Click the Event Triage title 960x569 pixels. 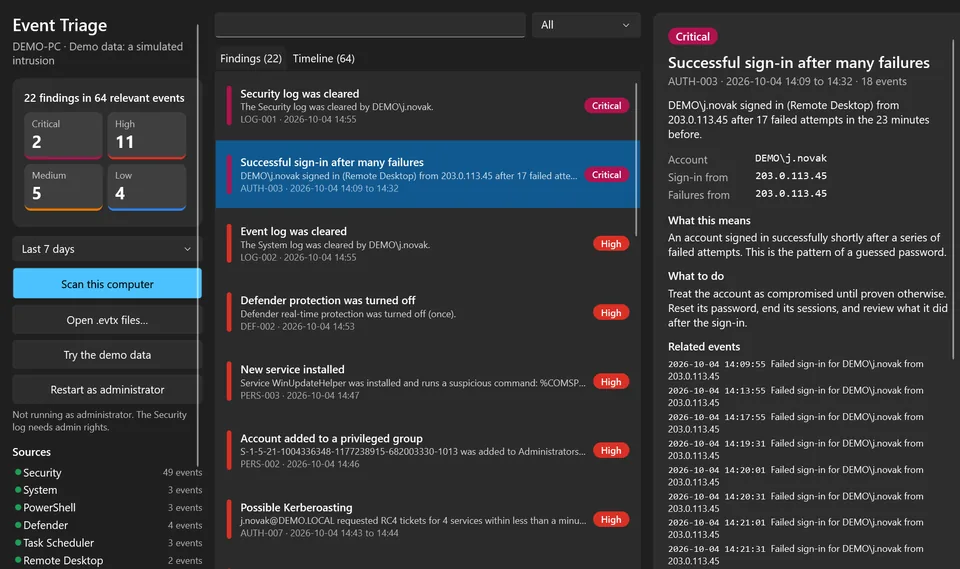click(x=59, y=25)
